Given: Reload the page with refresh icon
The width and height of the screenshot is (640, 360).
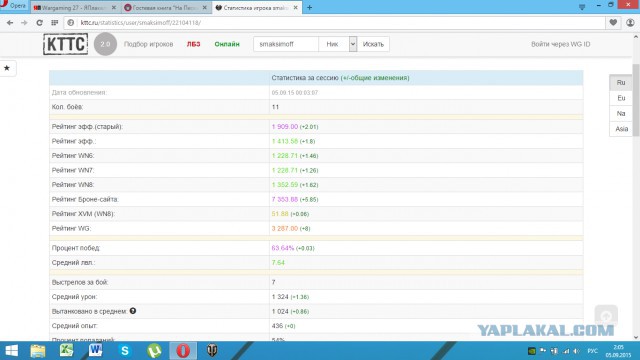Looking at the screenshot, I should [39, 23].
